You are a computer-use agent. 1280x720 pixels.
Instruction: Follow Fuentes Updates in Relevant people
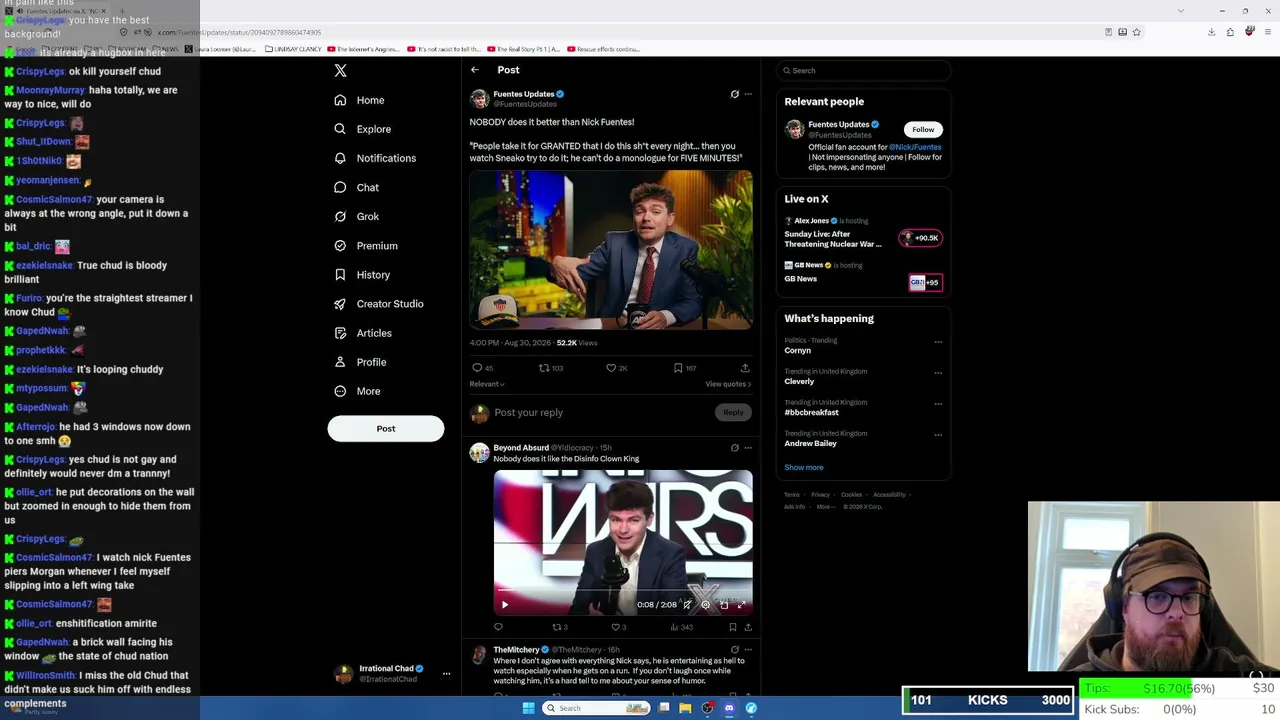tap(923, 129)
